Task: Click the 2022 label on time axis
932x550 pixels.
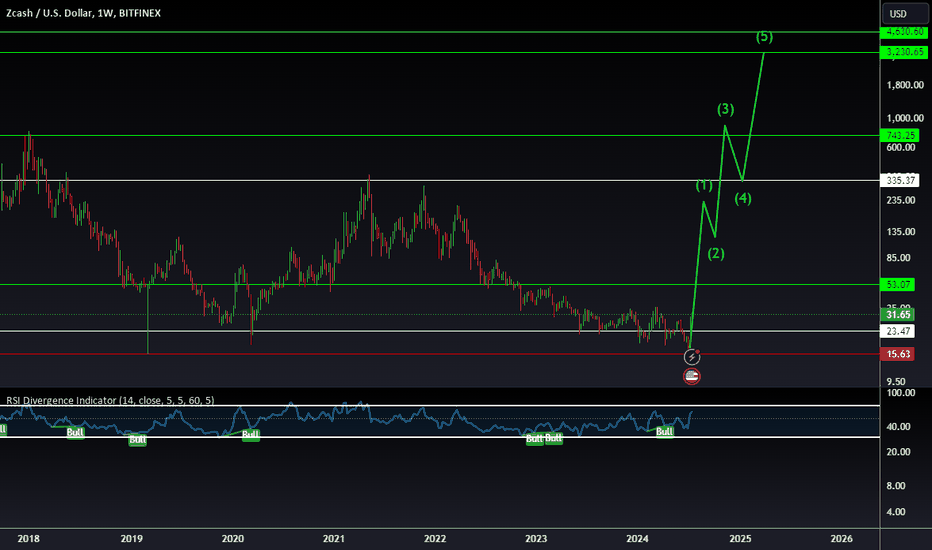Action: (x=434, y=539)
